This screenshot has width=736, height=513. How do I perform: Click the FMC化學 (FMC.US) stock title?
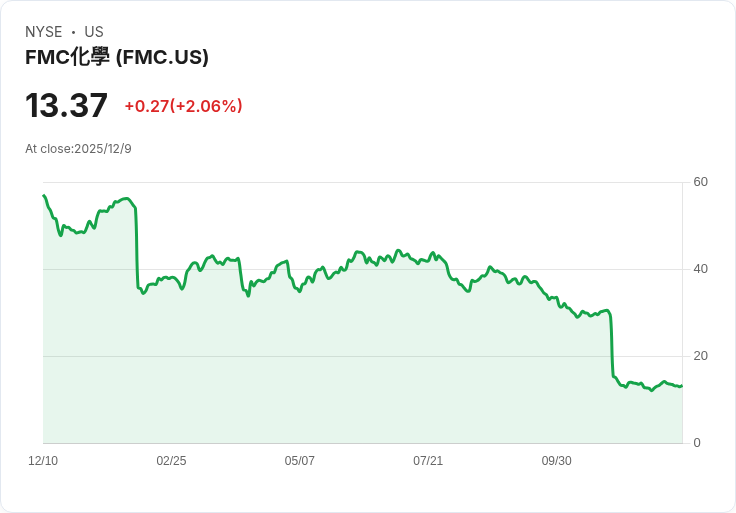(x=117, y=57)
